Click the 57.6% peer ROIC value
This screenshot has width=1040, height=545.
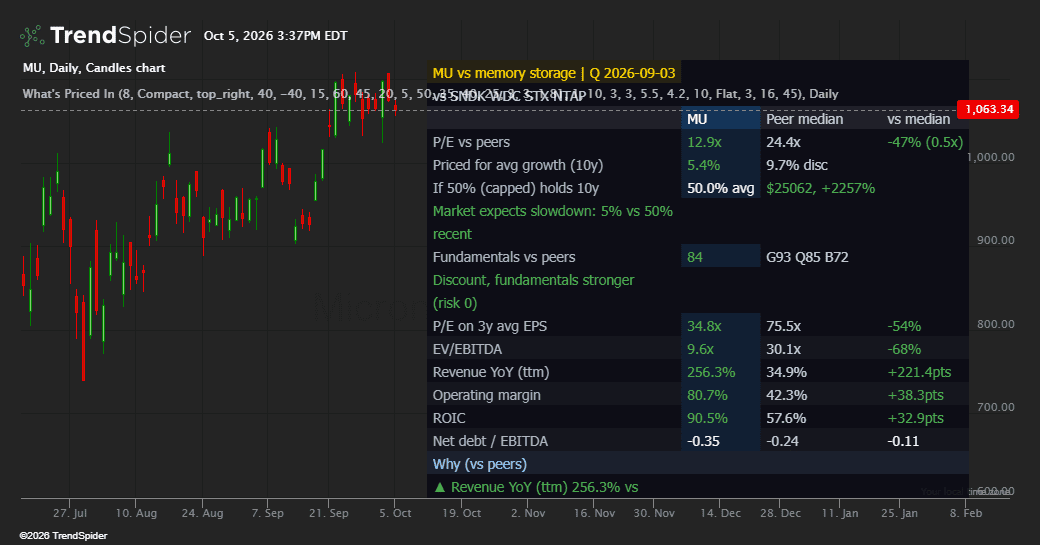click(787, 418)
